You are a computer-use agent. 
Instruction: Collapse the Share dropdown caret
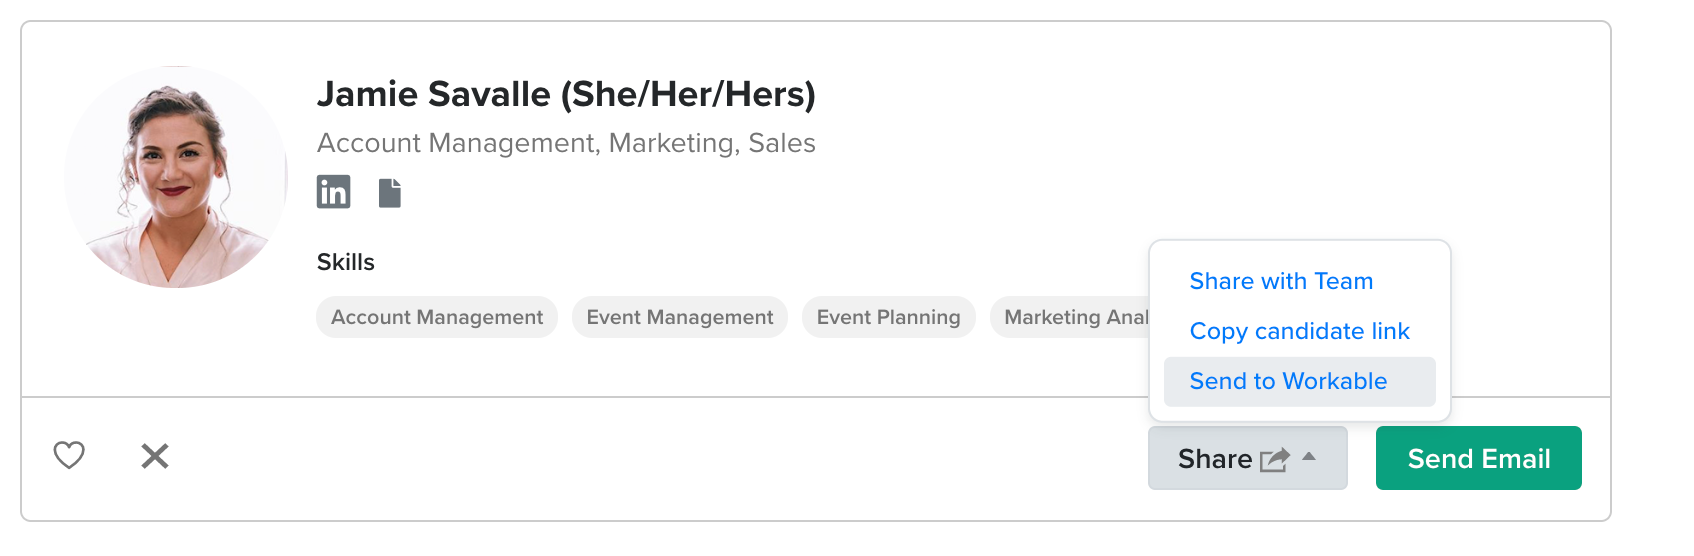point(1309,456)
